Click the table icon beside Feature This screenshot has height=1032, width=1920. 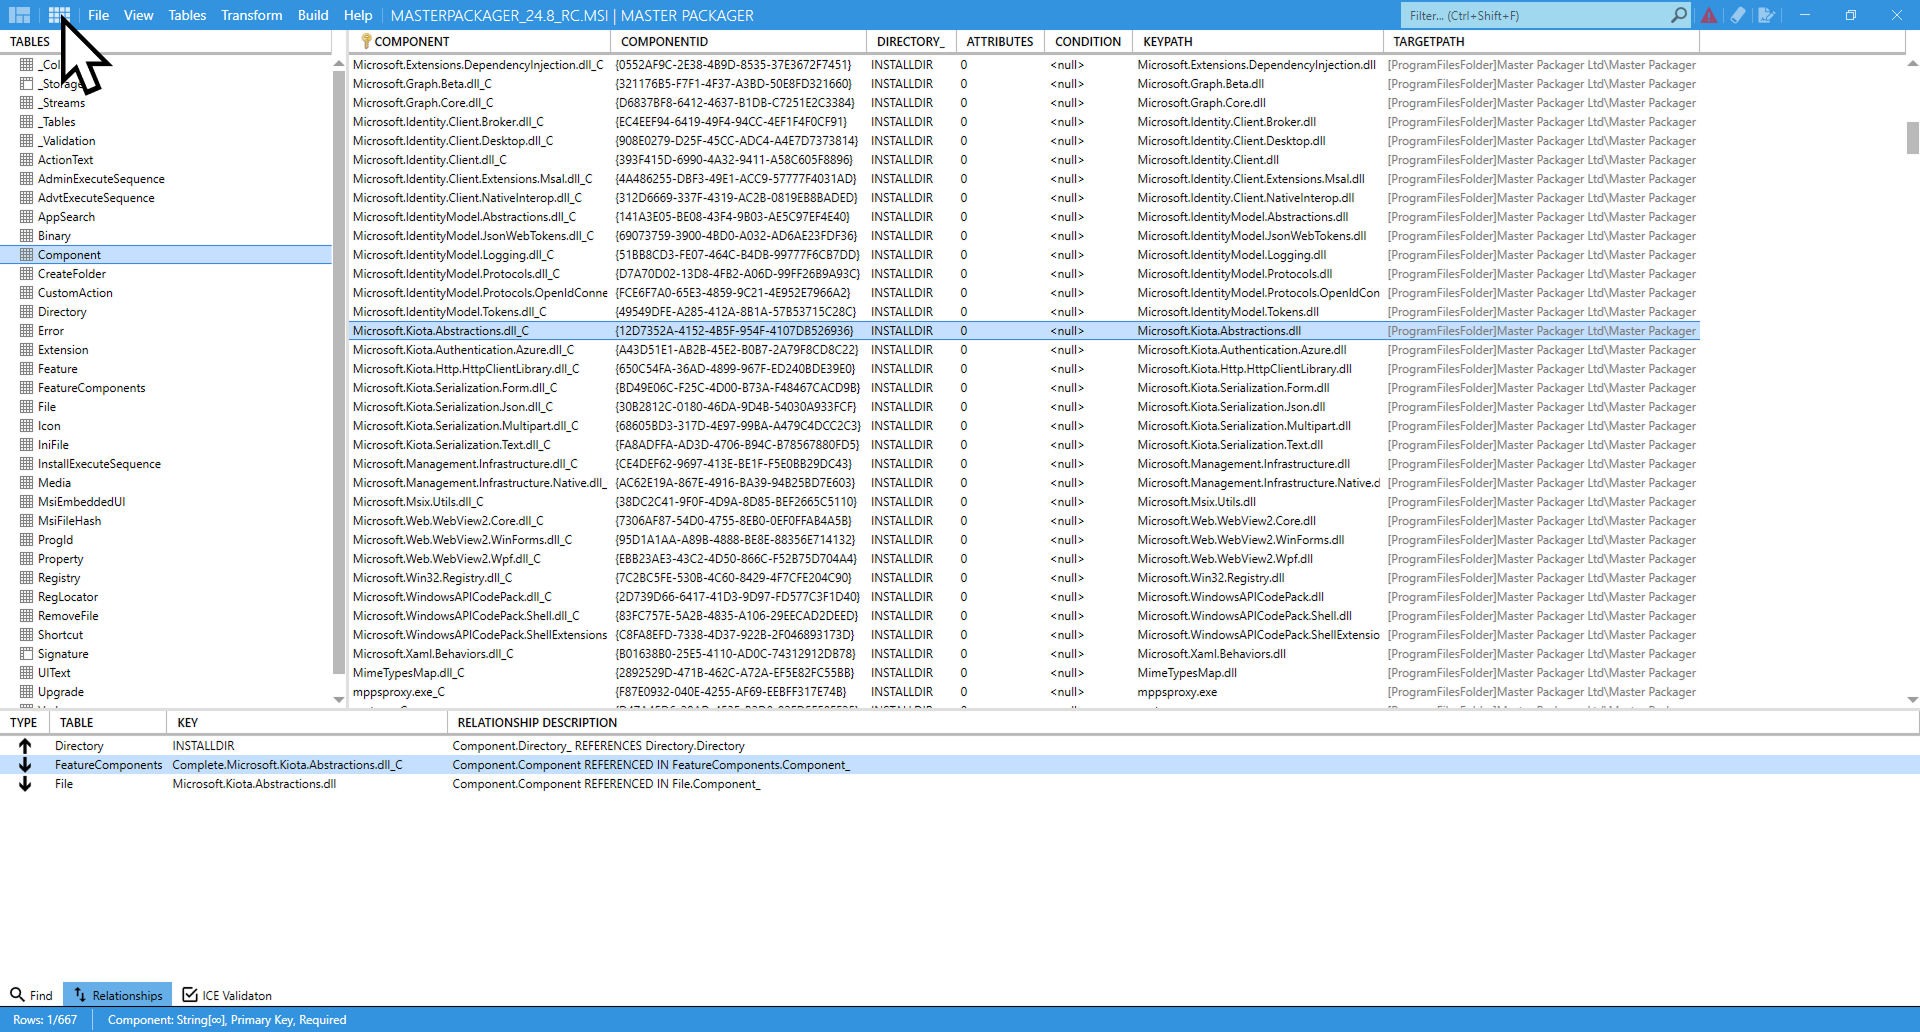point(27,369)
